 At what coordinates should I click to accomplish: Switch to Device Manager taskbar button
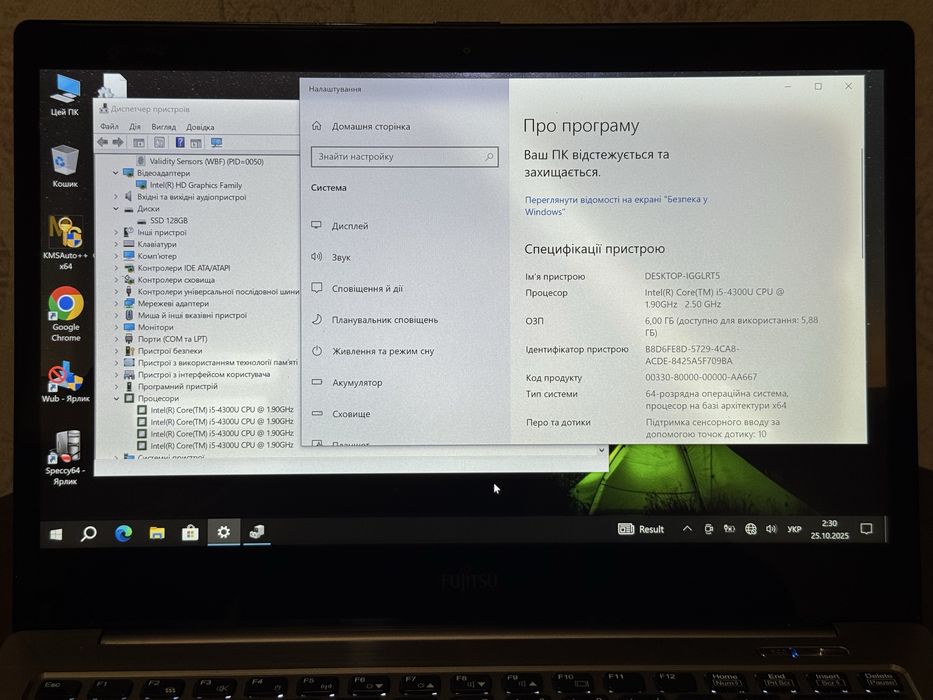click(257, 532)
